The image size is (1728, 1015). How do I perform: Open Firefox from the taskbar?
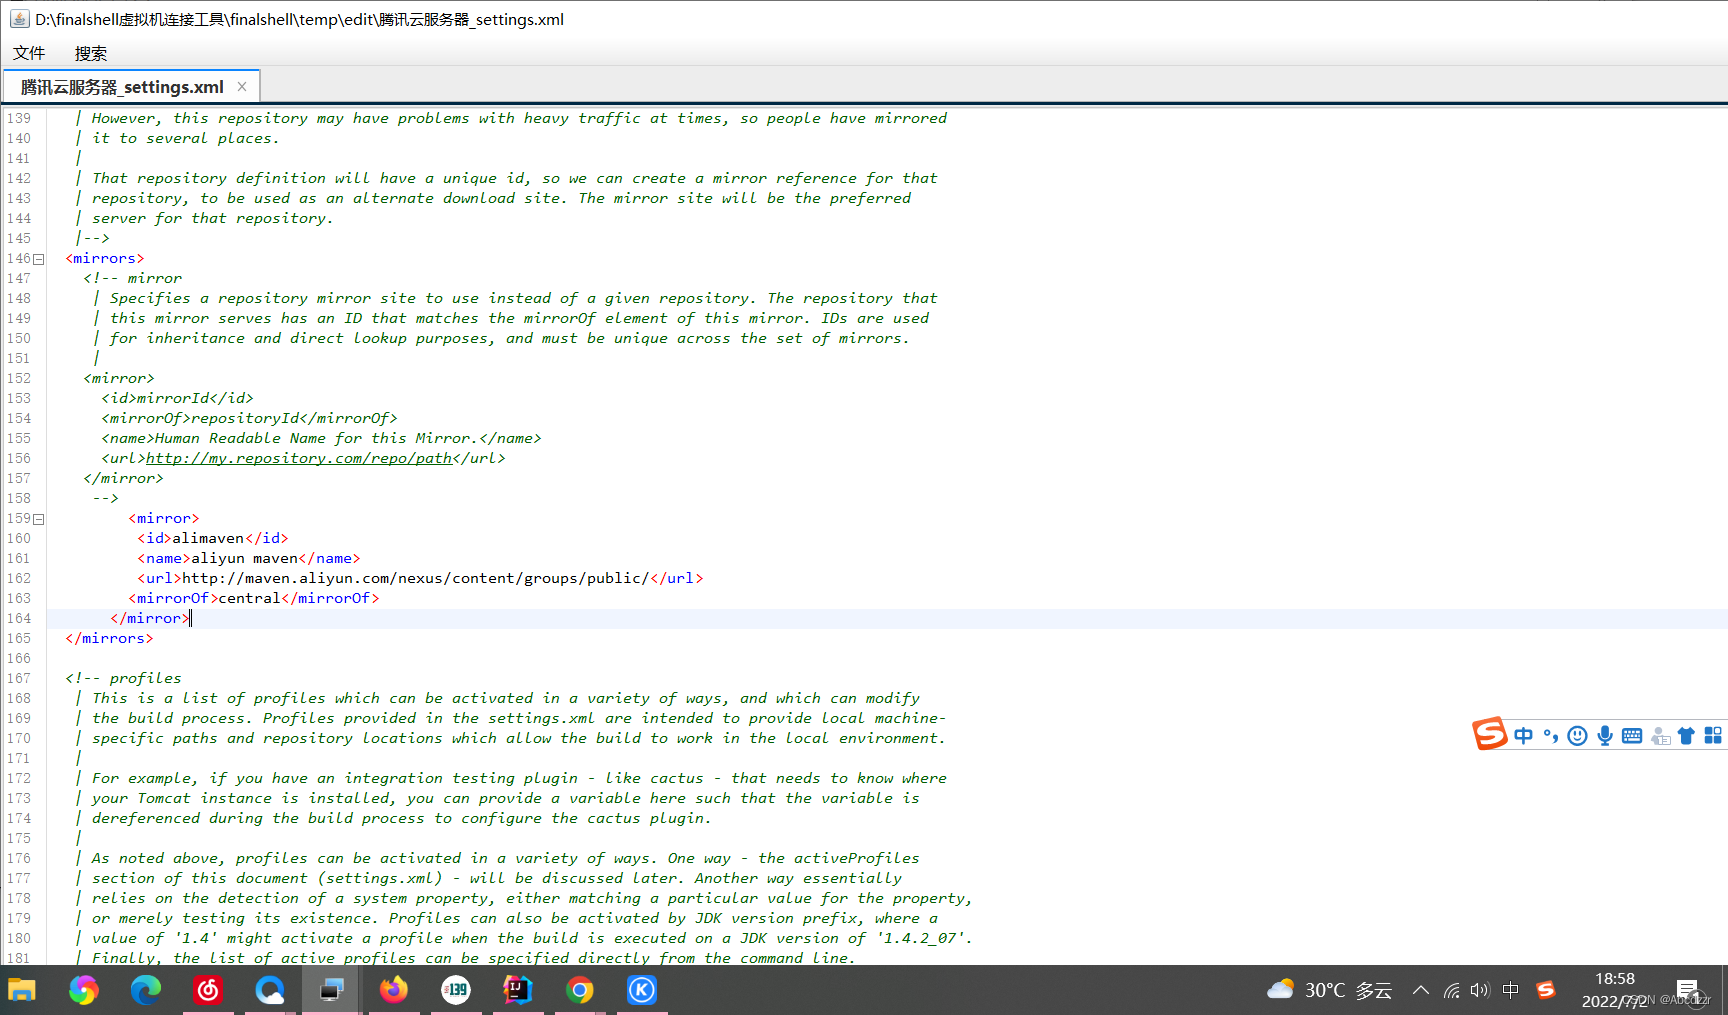[x=394, y=990]
